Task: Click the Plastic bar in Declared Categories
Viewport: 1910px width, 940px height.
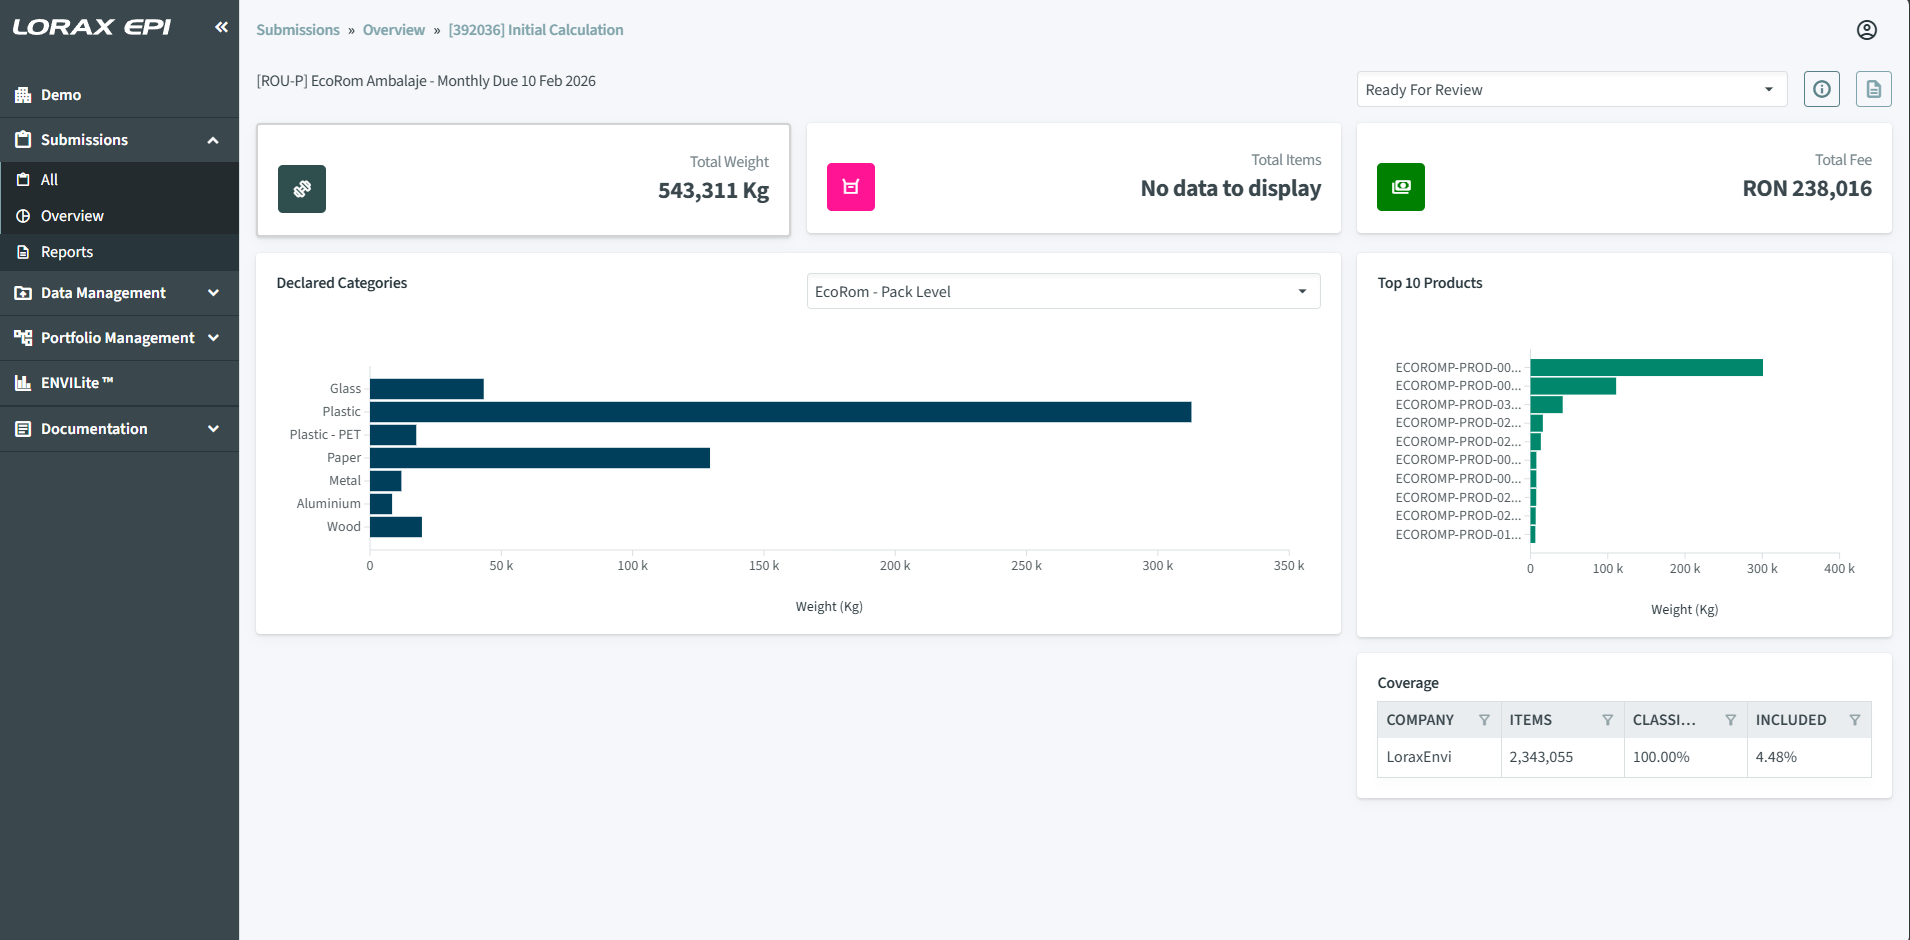Action: point(780,412)
